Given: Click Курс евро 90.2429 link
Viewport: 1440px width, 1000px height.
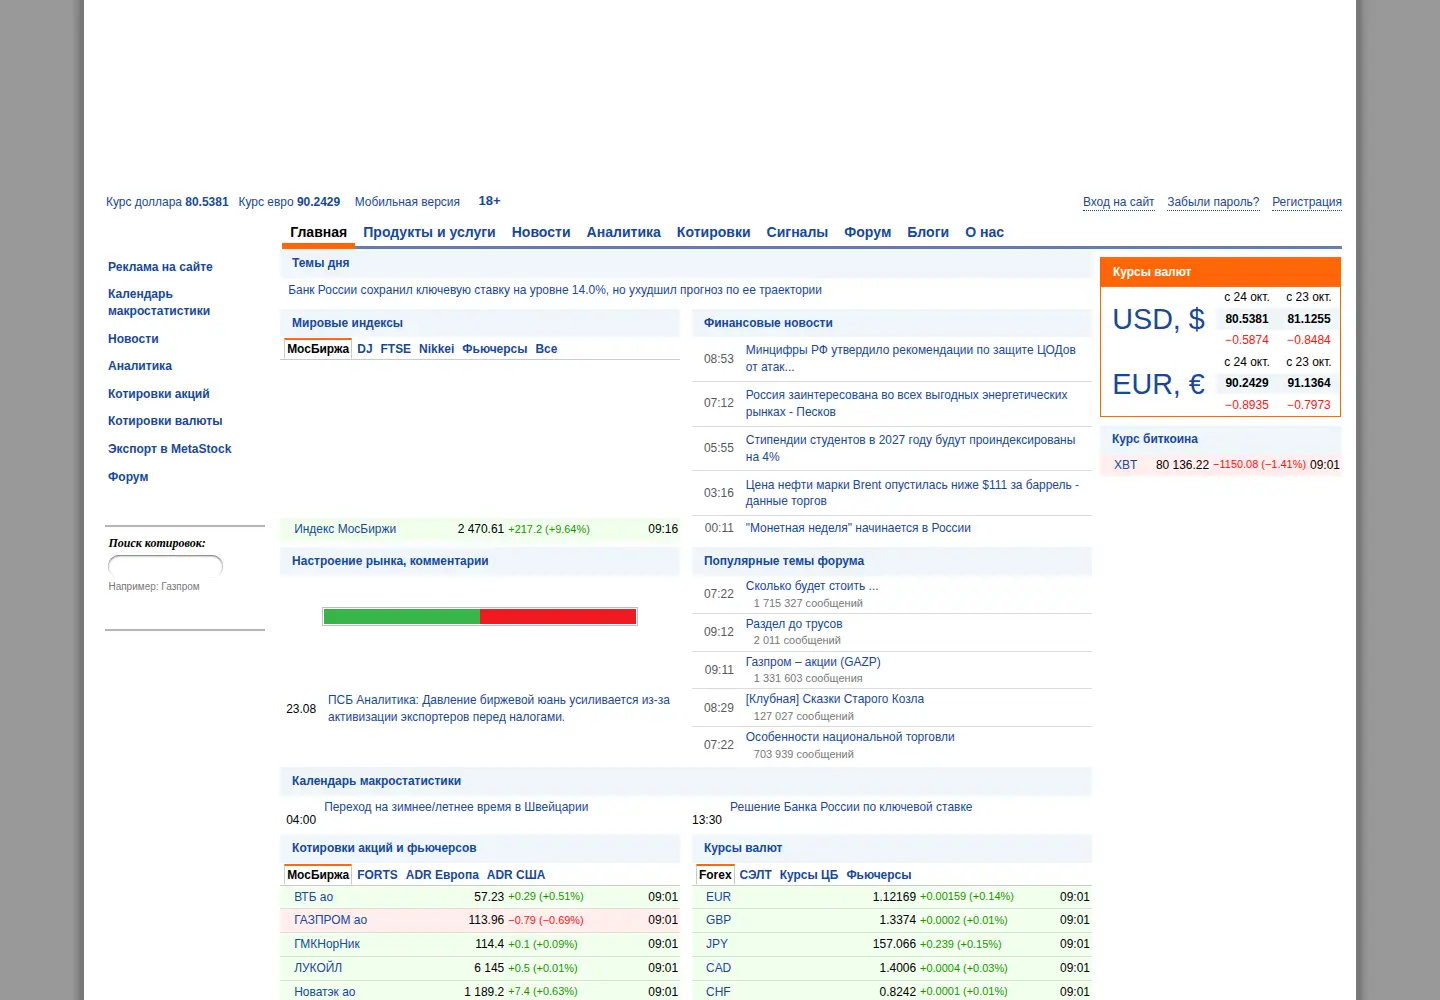Looking at the screenshot, I should 289,202.
